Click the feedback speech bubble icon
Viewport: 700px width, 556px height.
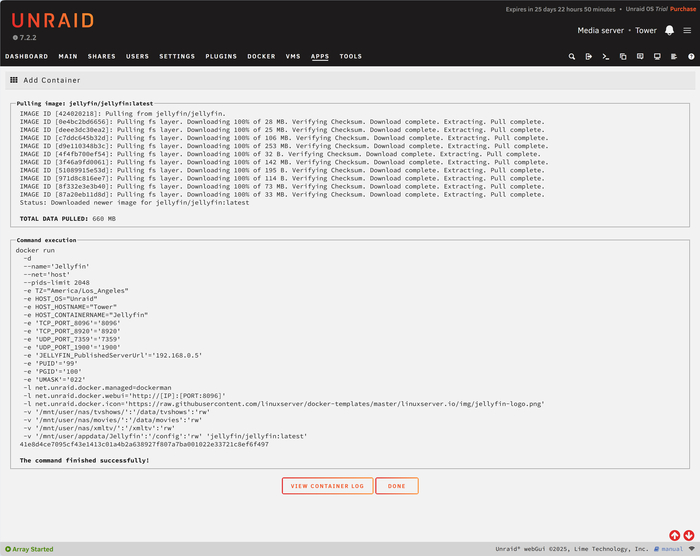click(639, 57)
